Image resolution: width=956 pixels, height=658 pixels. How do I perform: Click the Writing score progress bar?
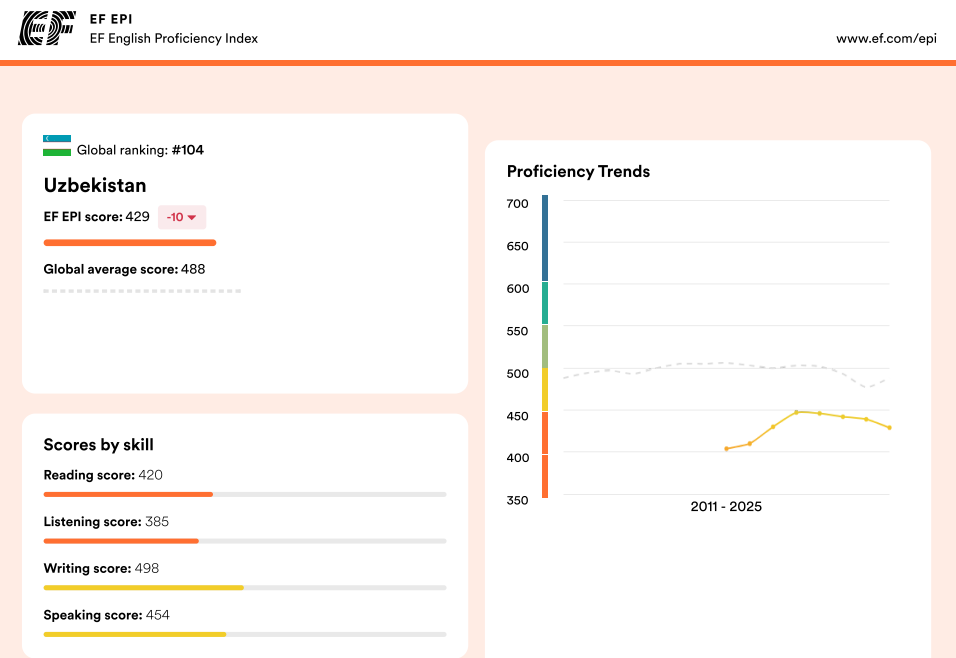245,587
